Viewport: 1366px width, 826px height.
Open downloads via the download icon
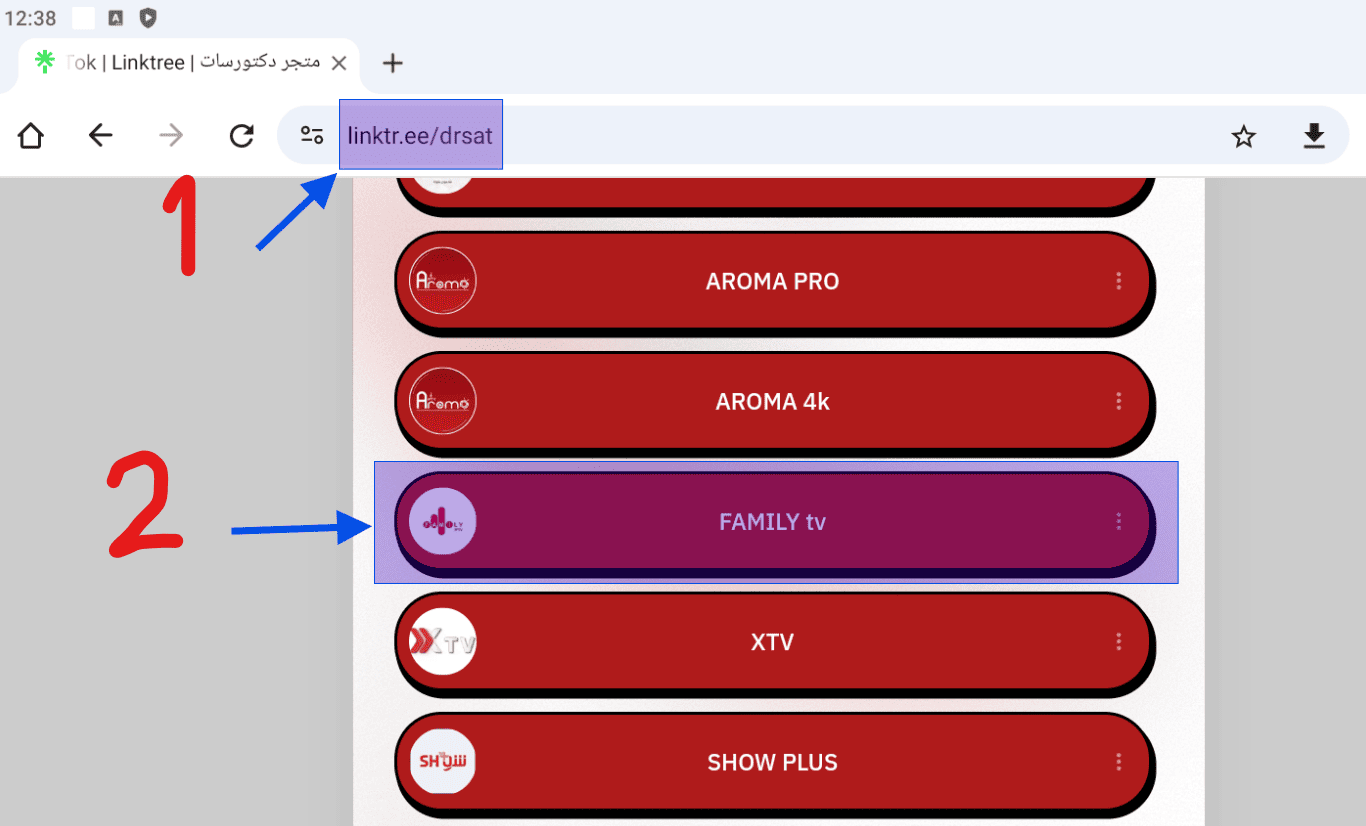tap(1314, 136)
